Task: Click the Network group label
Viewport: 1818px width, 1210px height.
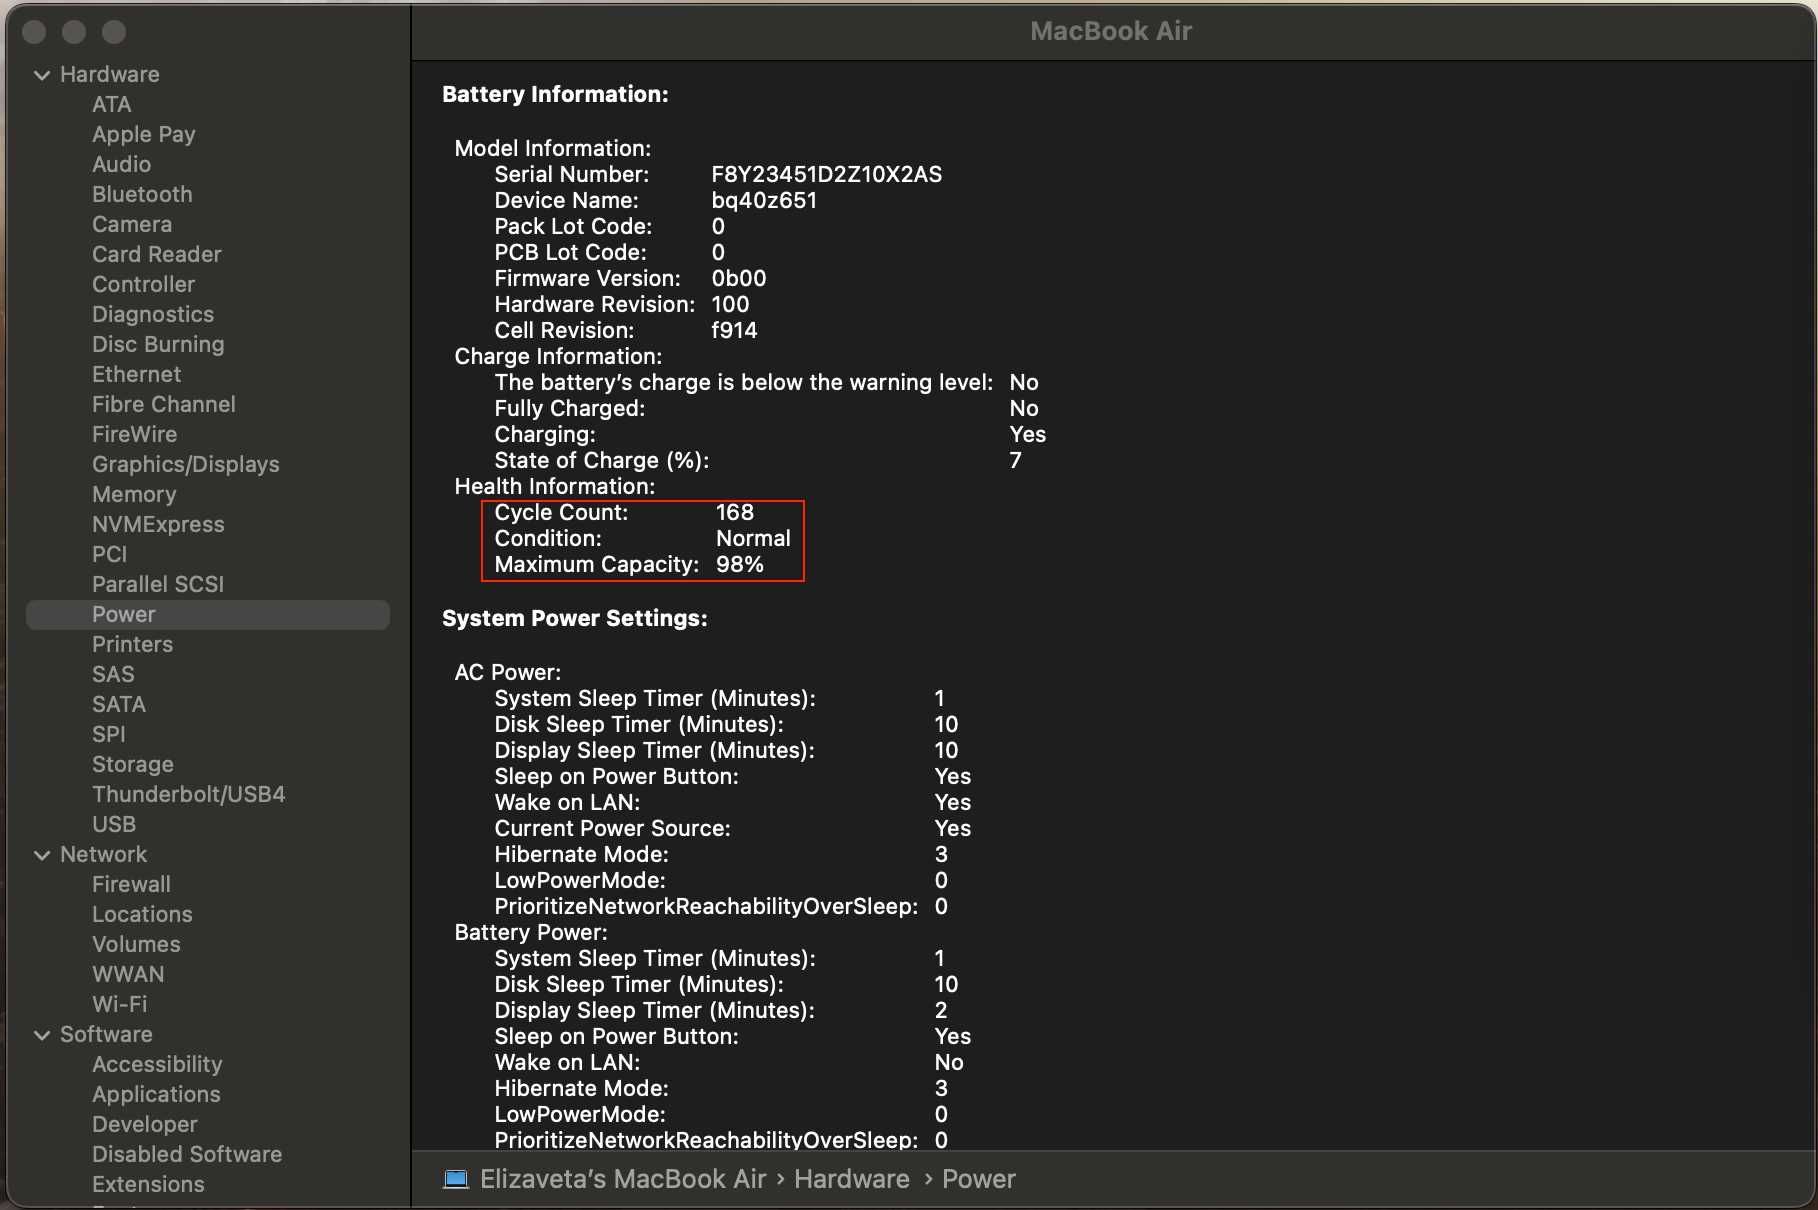Action: (103, 854)
